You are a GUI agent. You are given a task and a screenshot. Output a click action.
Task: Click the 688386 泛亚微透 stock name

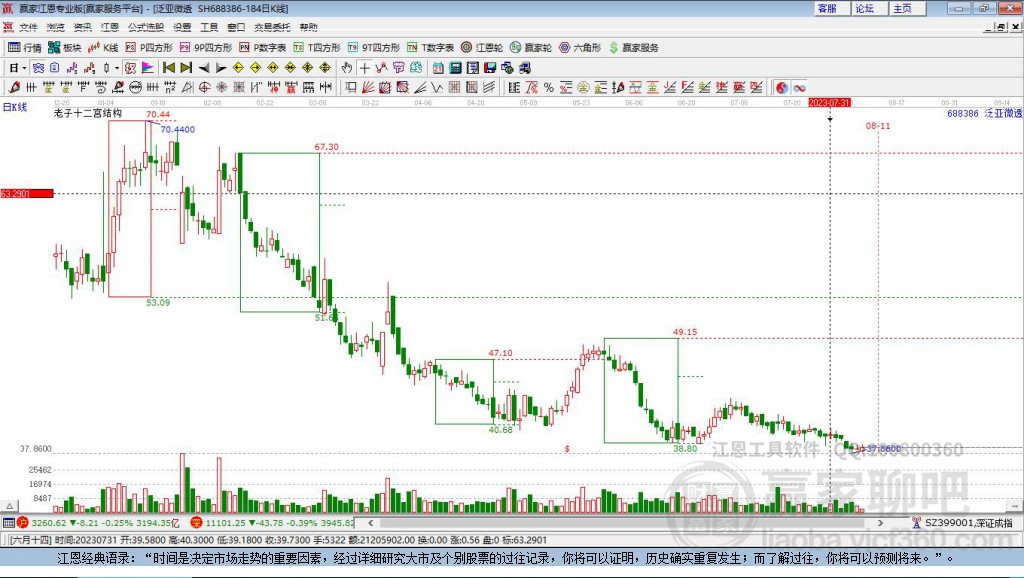pos(984,114)
